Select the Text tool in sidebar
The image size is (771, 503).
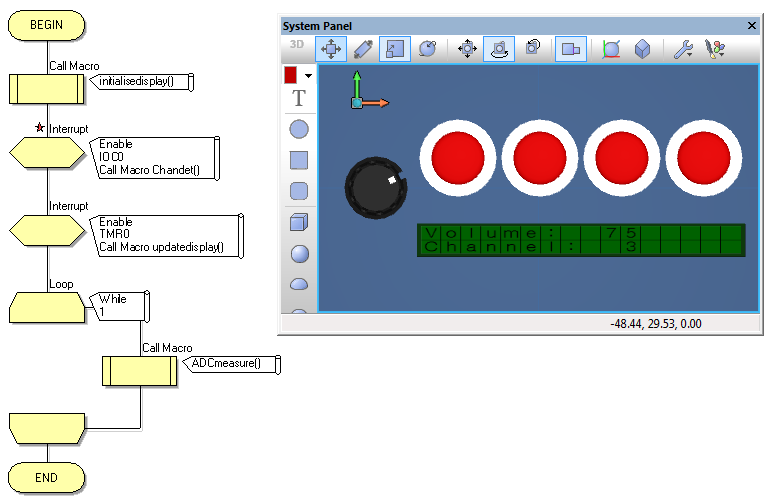[298, 98]
